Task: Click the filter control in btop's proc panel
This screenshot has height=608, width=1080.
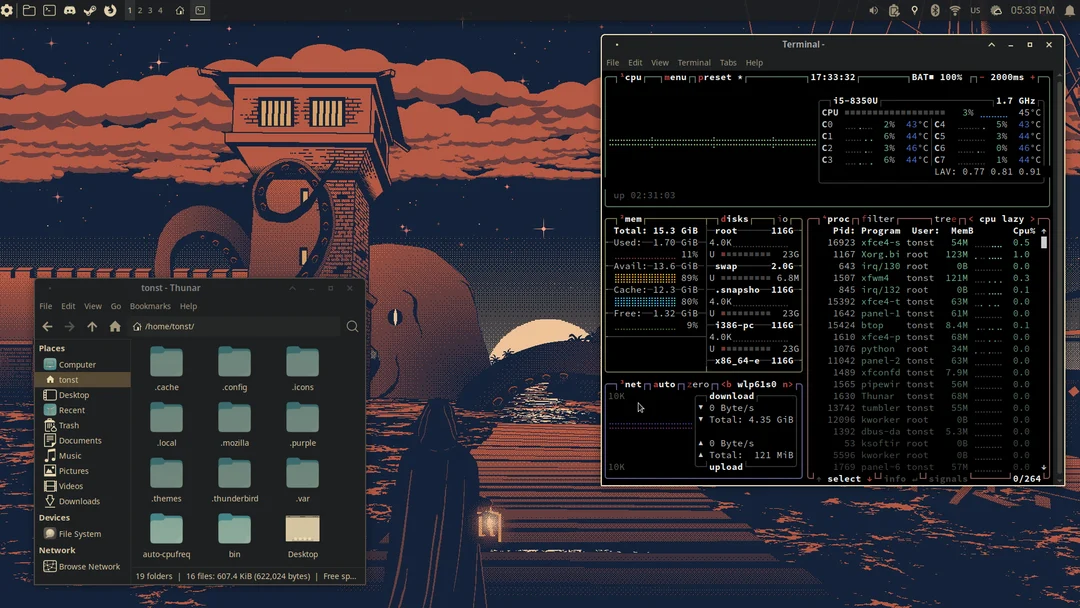Action: point(878,219)
